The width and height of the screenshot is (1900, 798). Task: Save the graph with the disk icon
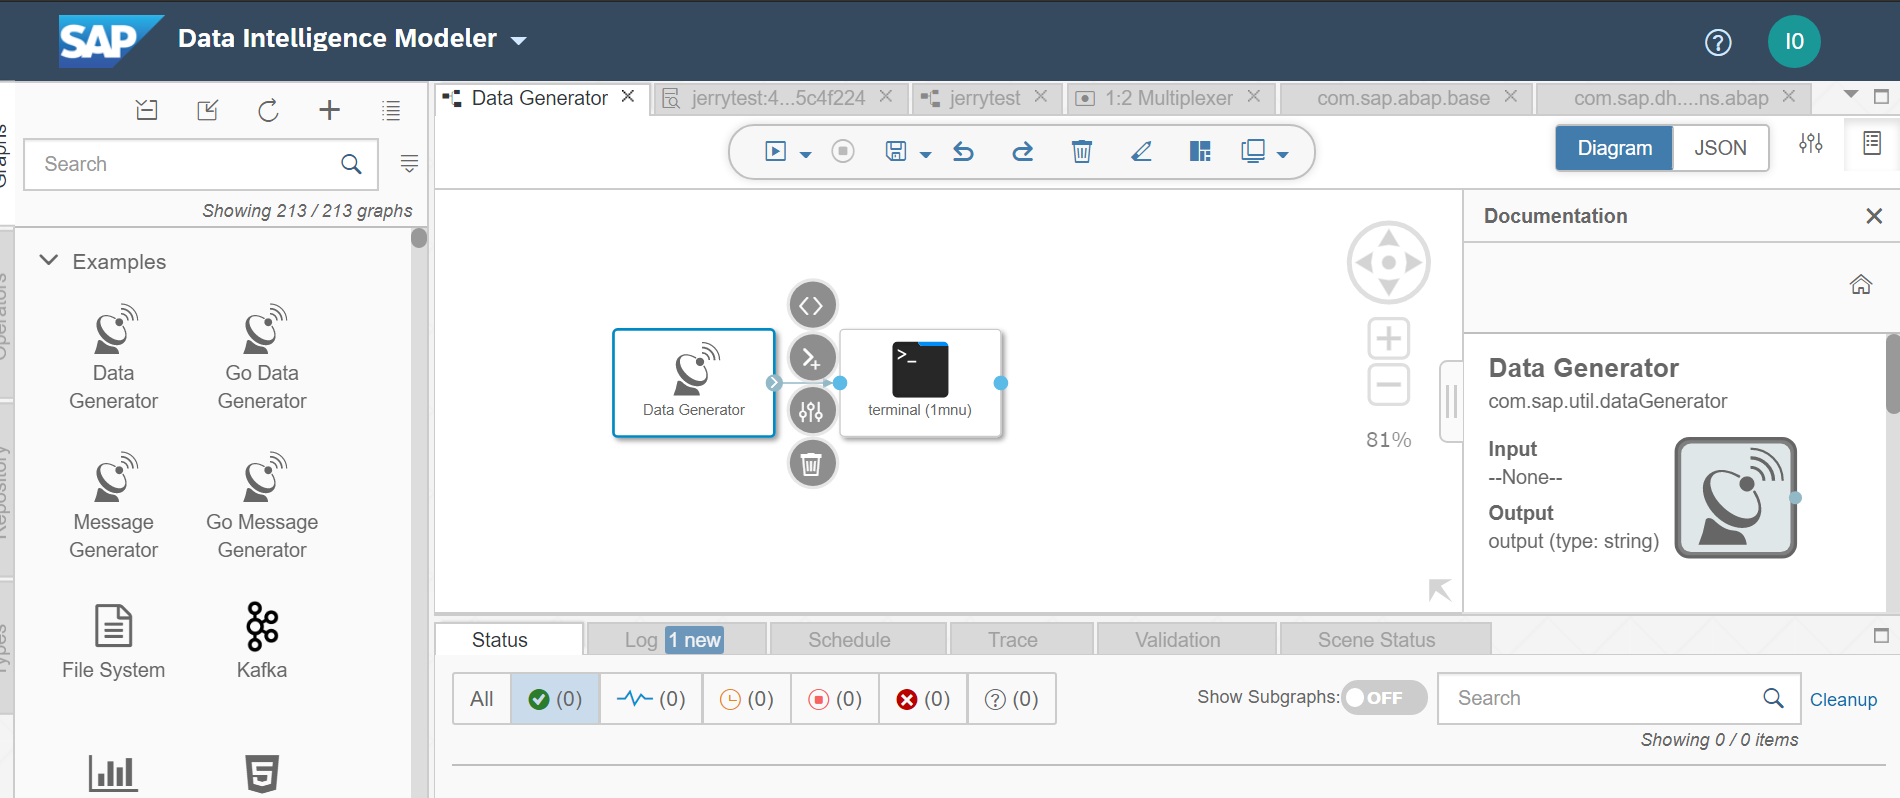point(896,151)
